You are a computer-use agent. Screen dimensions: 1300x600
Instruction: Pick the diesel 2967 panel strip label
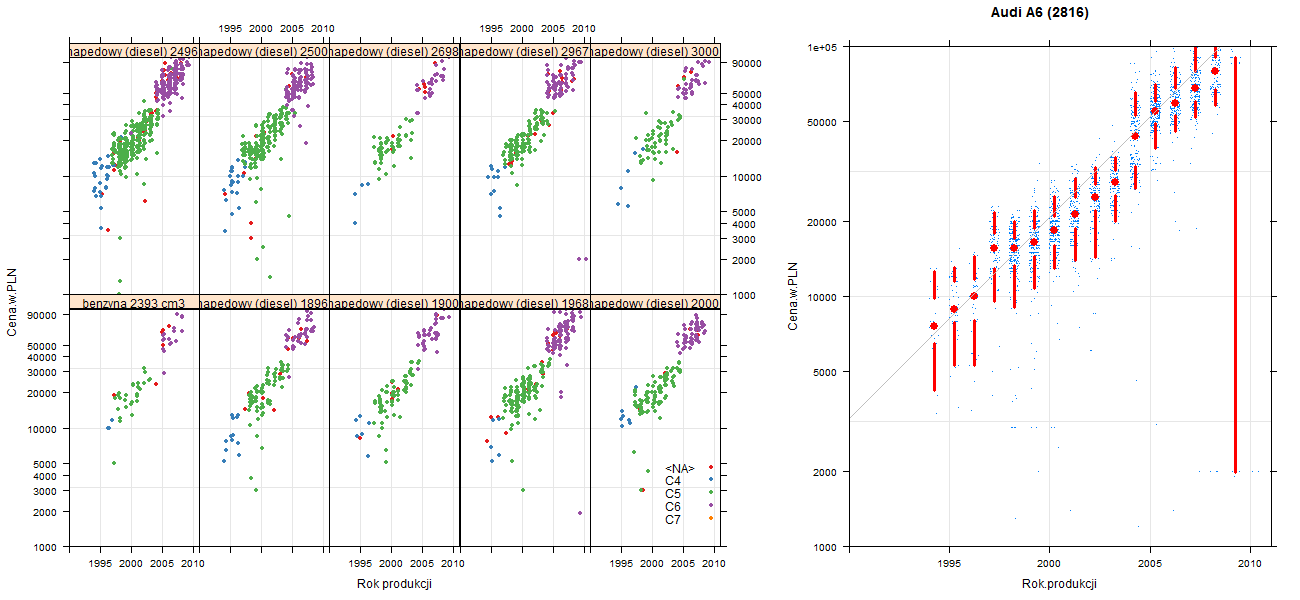point(525,51)
